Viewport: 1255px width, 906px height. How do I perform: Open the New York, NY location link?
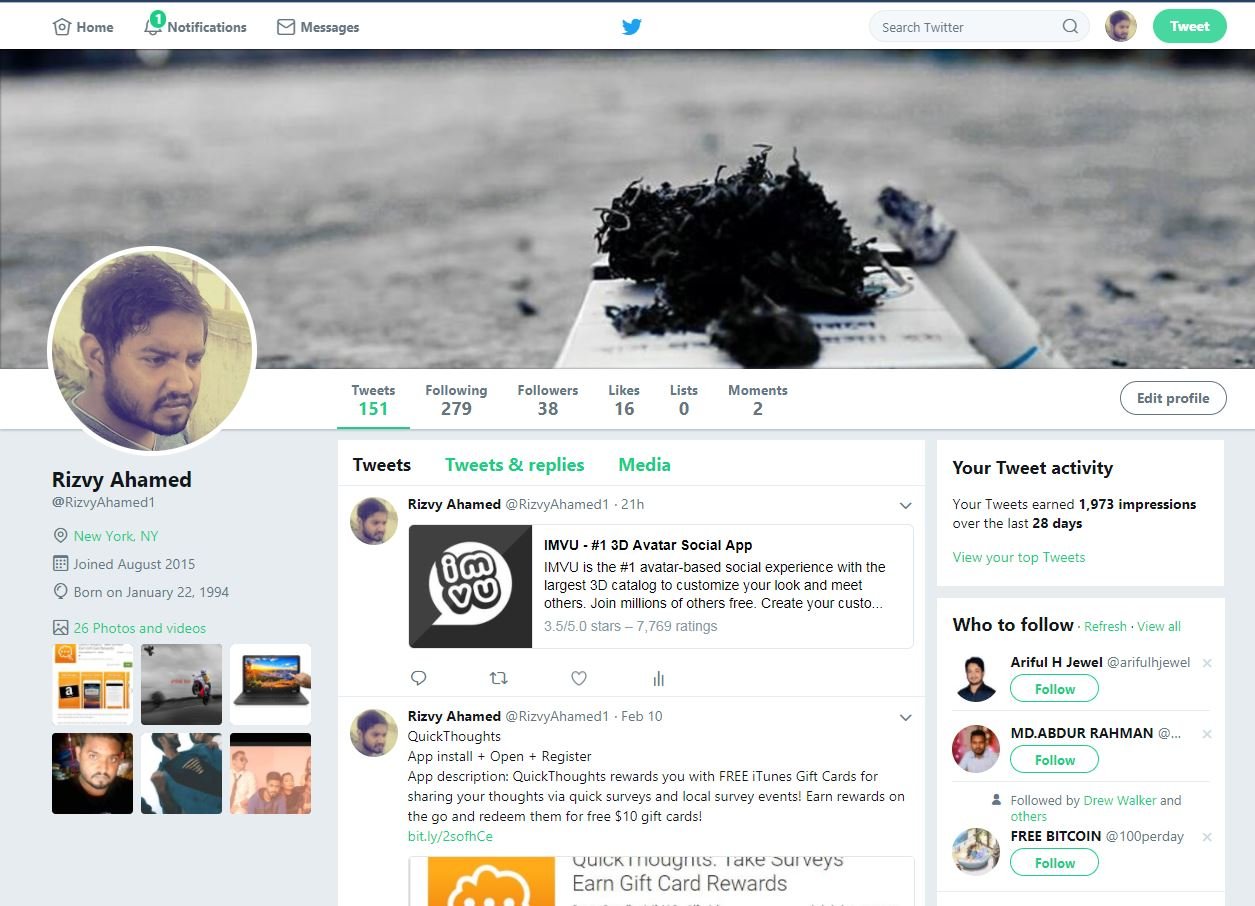pos(116,536)
